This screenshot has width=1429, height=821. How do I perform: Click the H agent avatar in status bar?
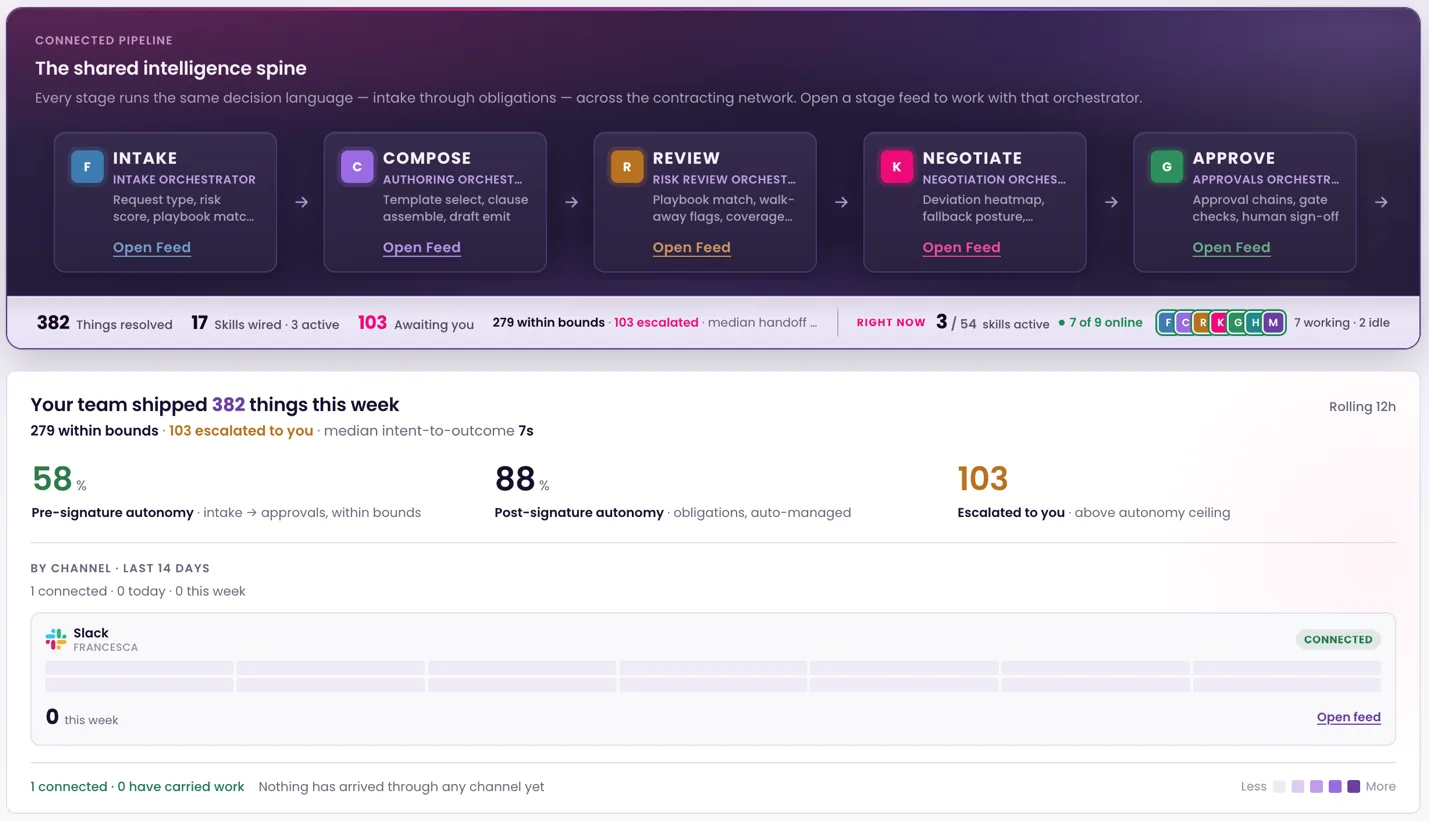tap(1255, 323)
